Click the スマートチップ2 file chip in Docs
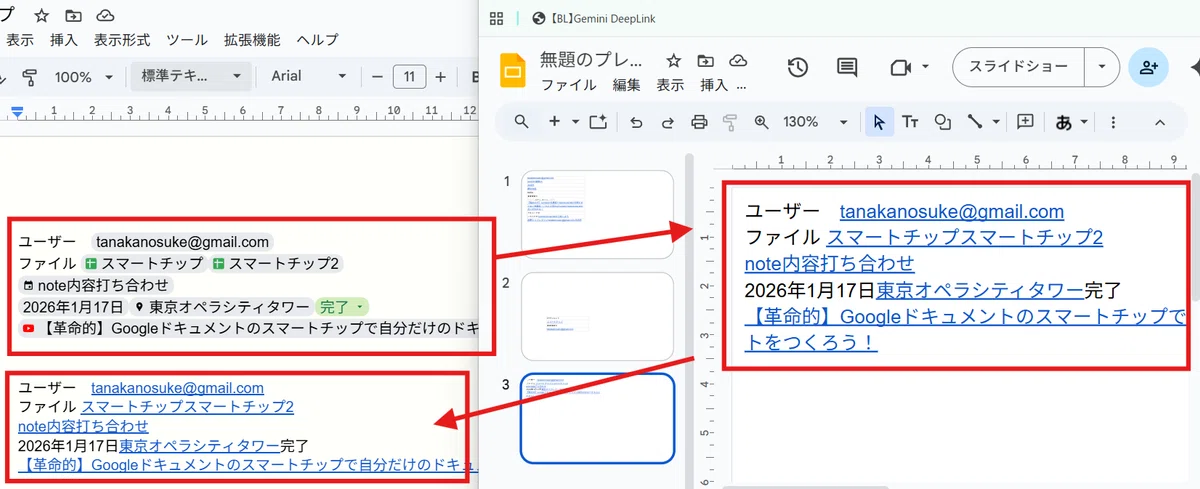Viewport: 1200px width, 489px height. 277,264
